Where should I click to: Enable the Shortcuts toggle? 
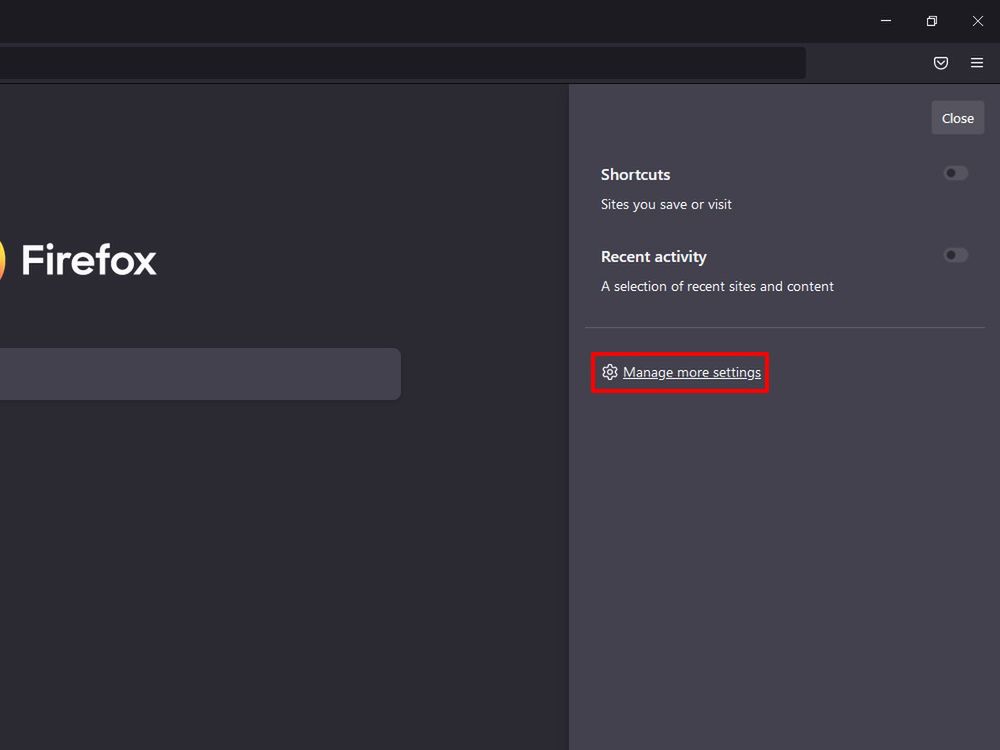coord(955,173)
